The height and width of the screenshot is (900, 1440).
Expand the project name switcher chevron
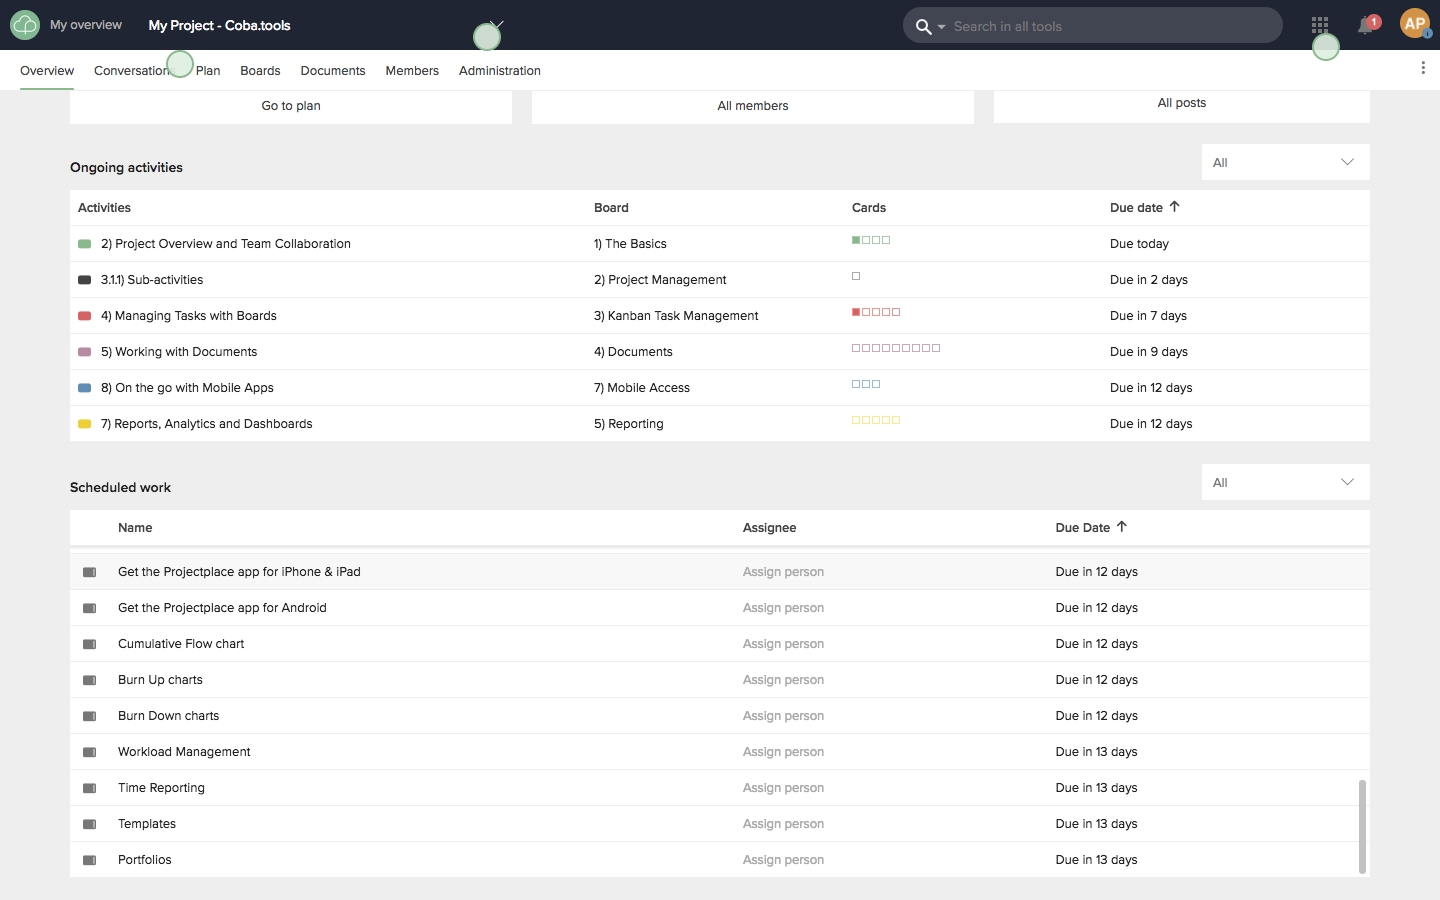(497, 25)
